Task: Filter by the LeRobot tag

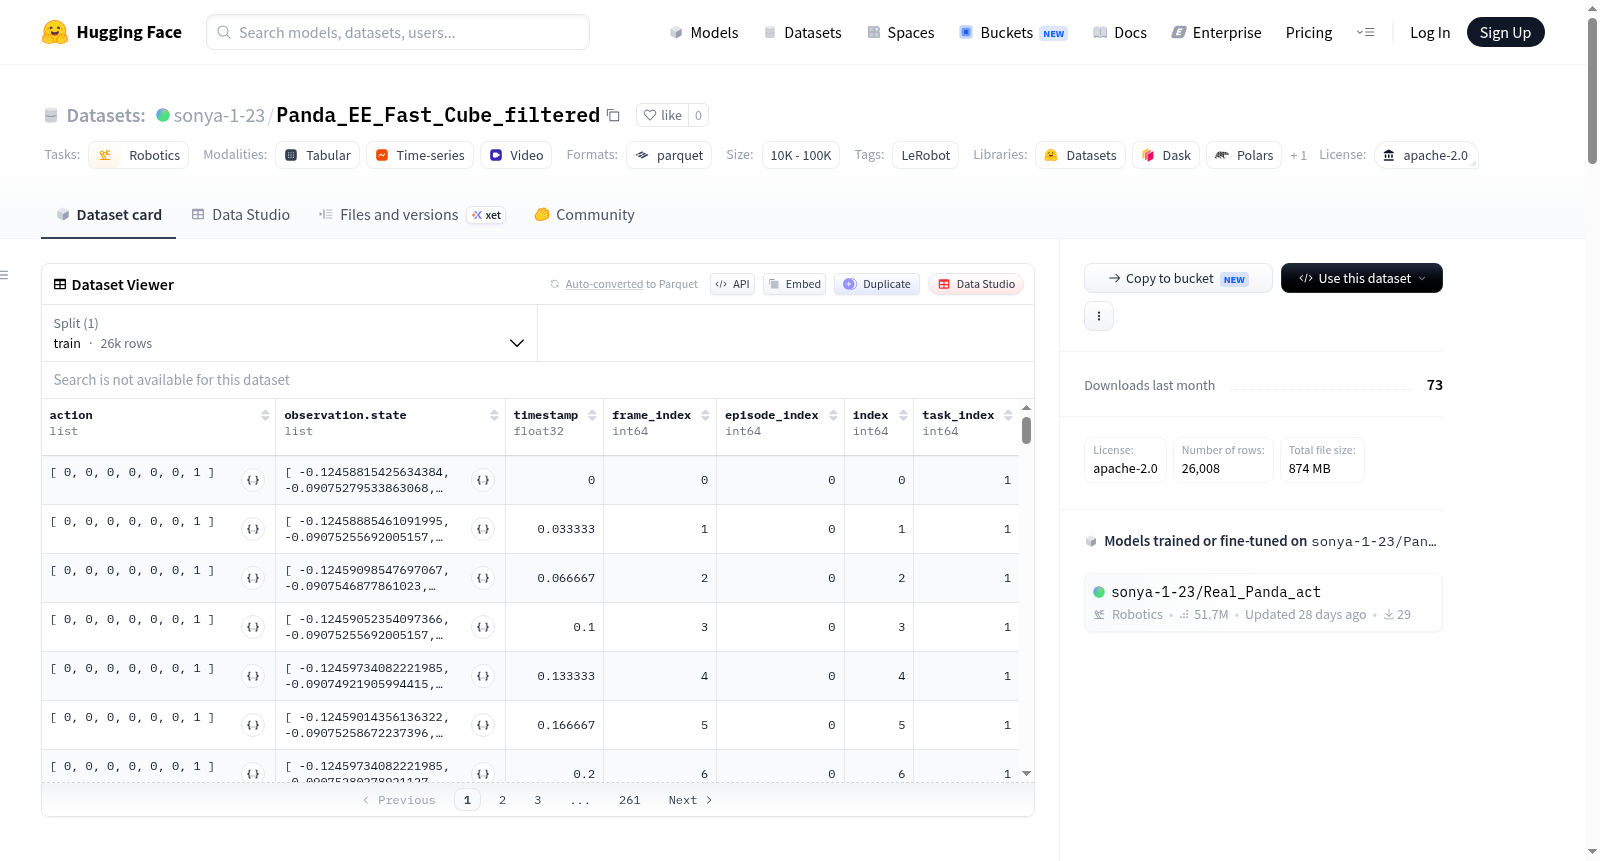Action: pyautogui.click(x=926, y=155)
